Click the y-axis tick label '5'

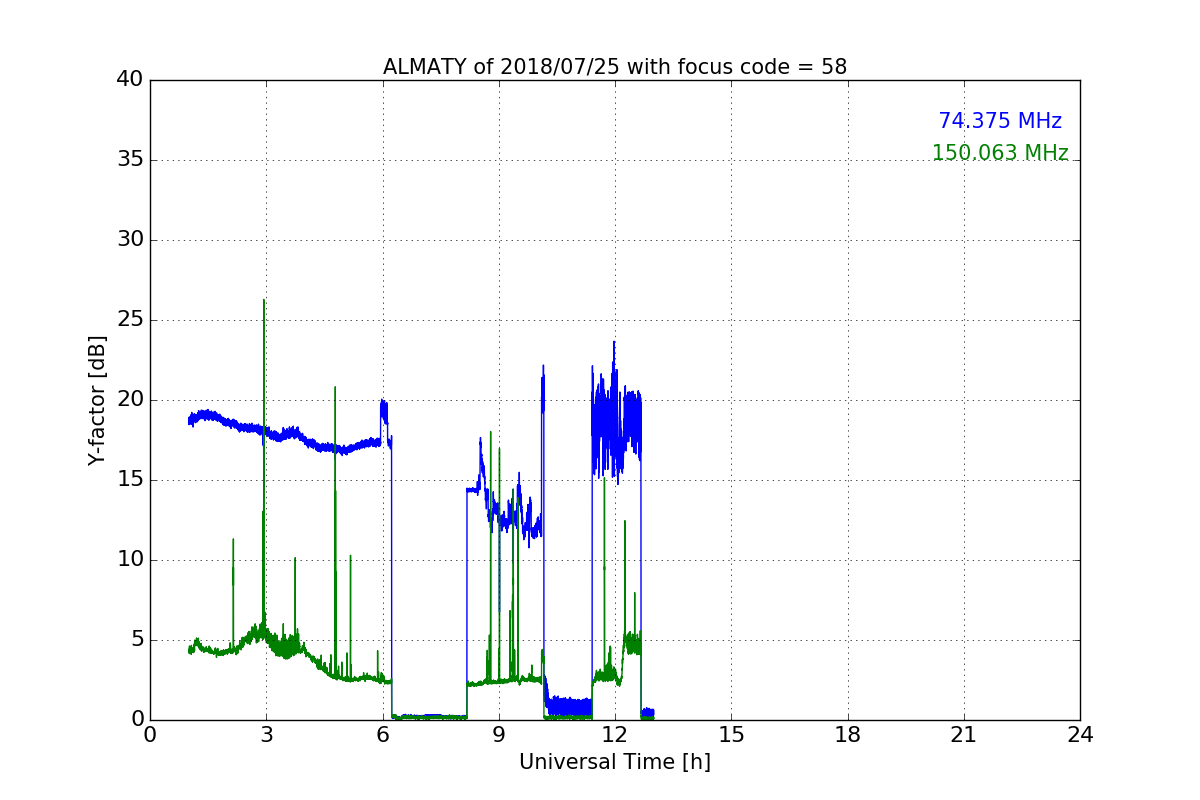(x=137, y=640)
